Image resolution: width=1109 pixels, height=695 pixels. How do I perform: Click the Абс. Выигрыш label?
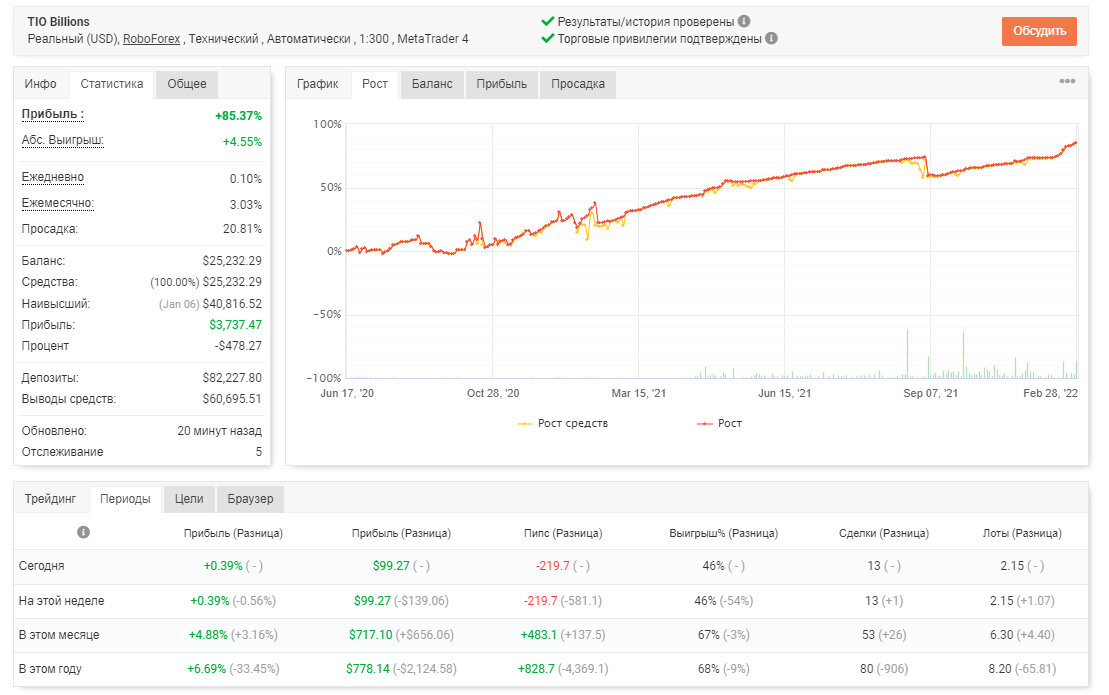pos(62,141)
